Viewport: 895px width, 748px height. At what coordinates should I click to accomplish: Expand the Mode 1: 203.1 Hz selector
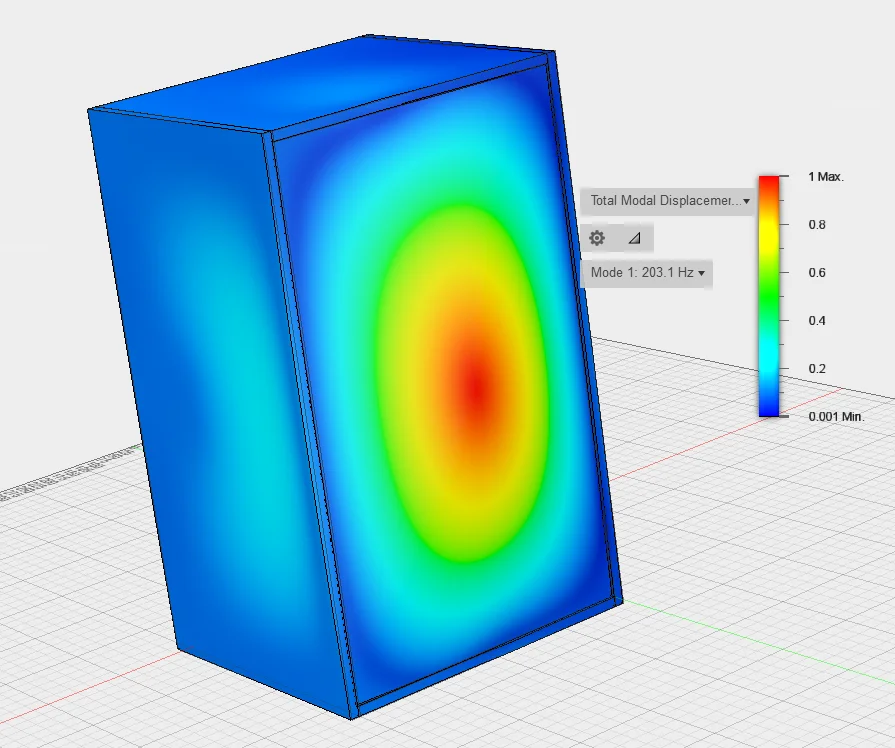coord(647,273)
